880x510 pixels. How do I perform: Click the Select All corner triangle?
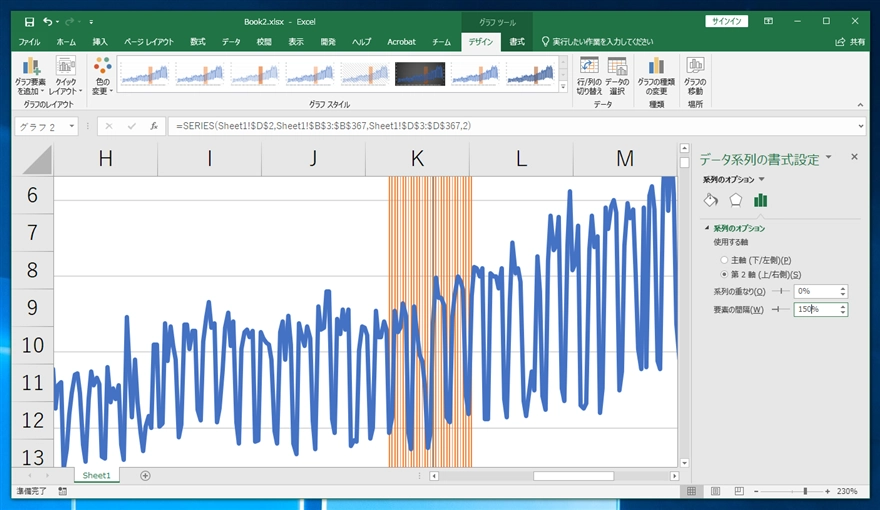tap(38, 160)
